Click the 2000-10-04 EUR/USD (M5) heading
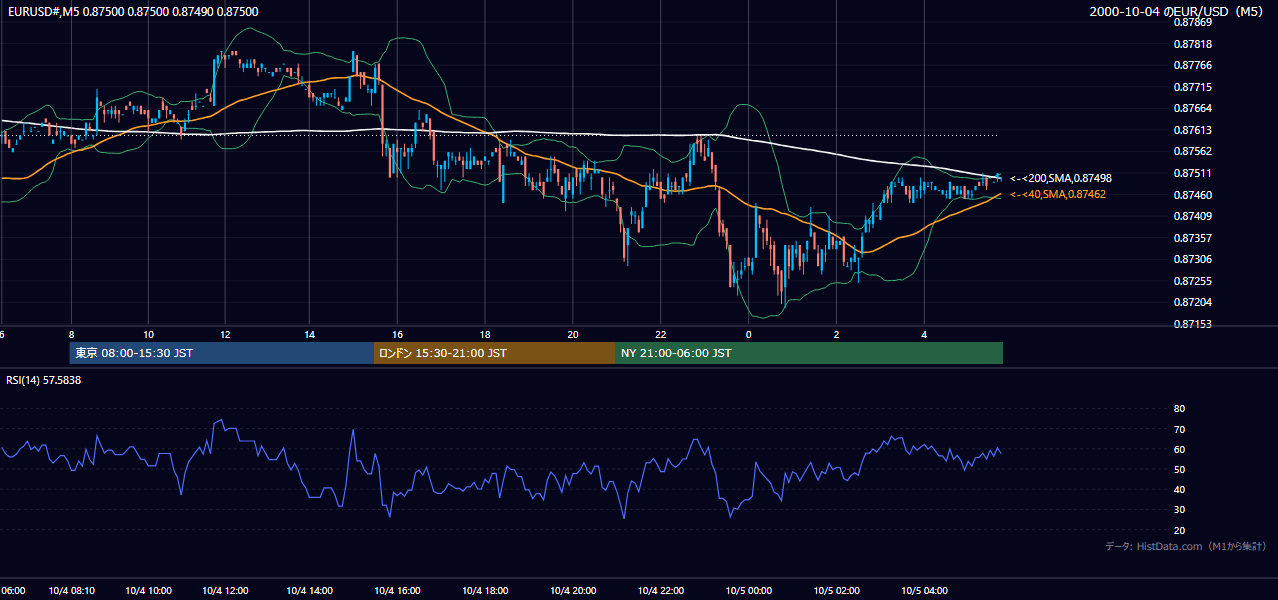This screenshot has width=1278, height=600. click(1178, 11)
